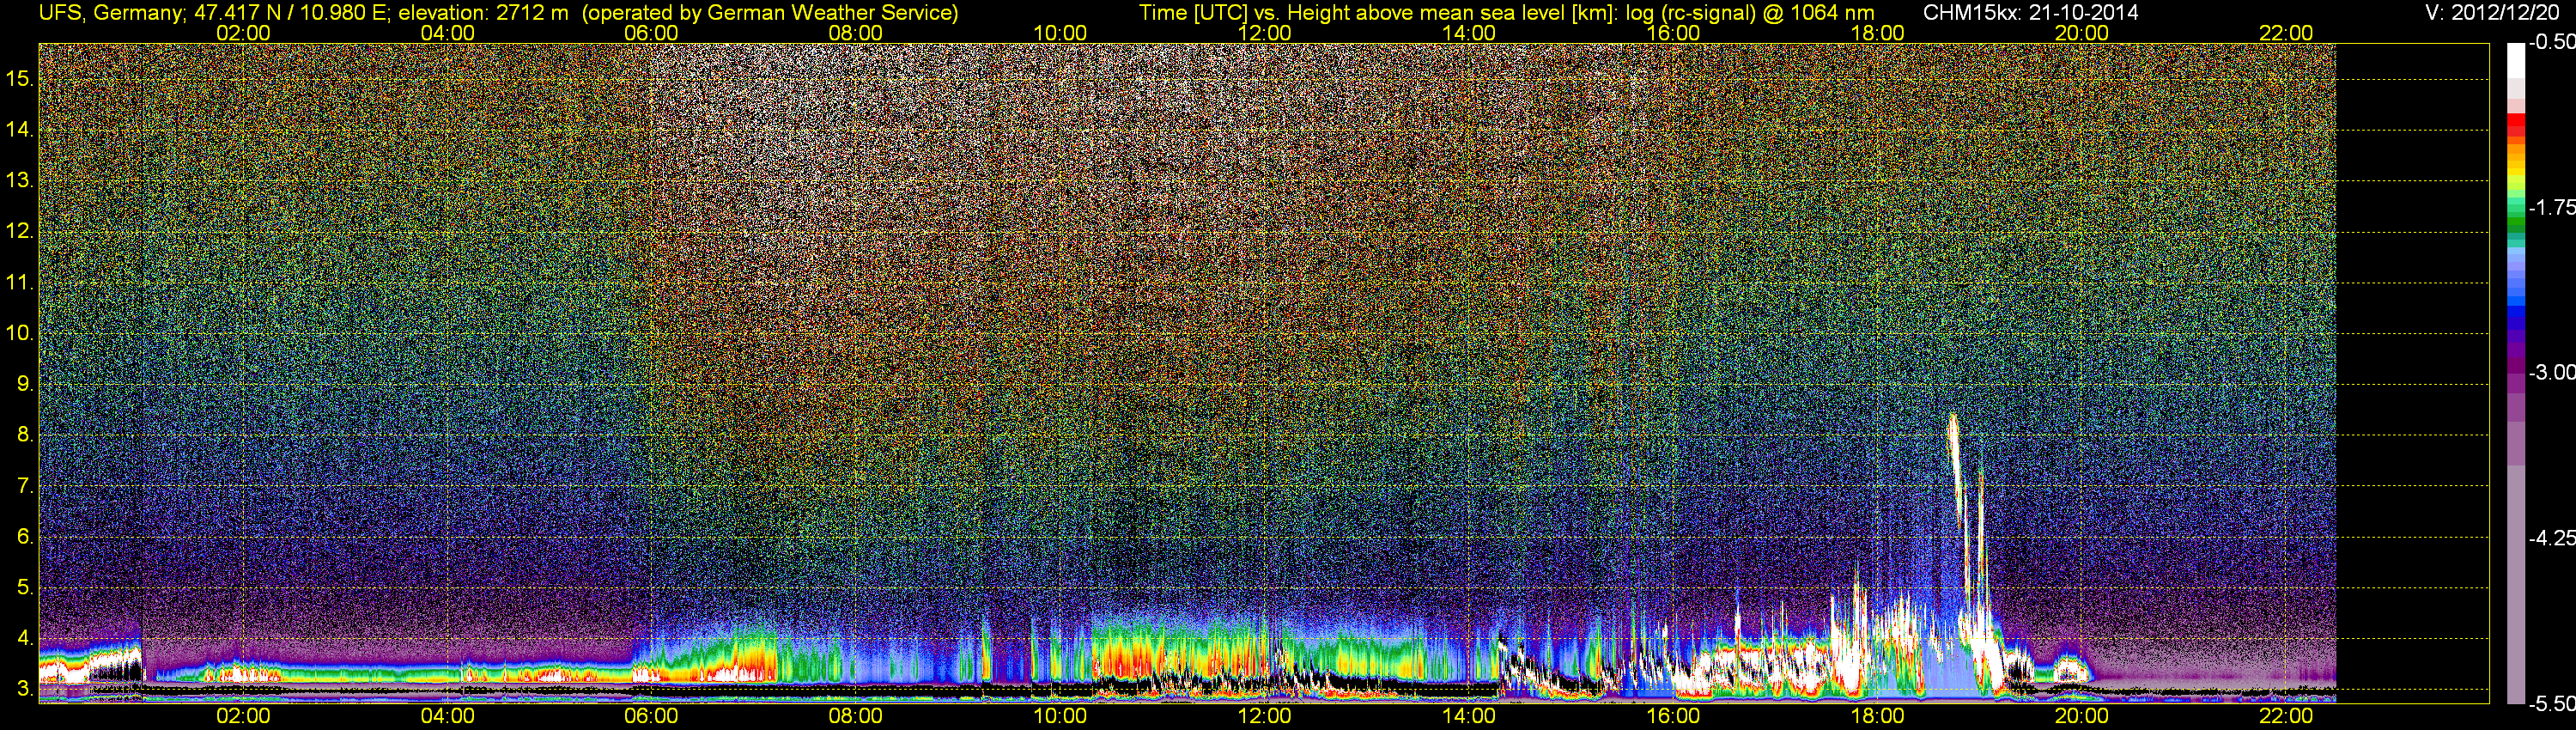Click the colorbar value '-4.25'
2576x730 pixels.
coord(2551,538)
